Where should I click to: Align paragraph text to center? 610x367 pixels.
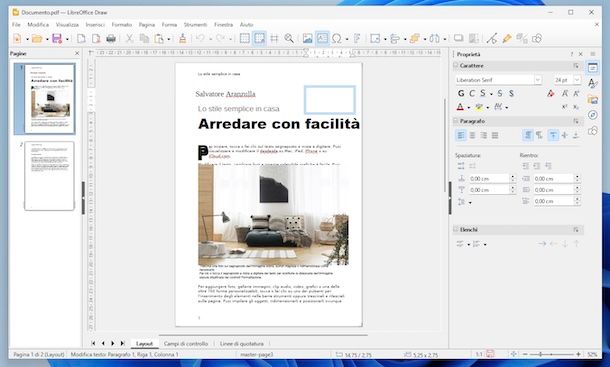(x=472, y=135)
